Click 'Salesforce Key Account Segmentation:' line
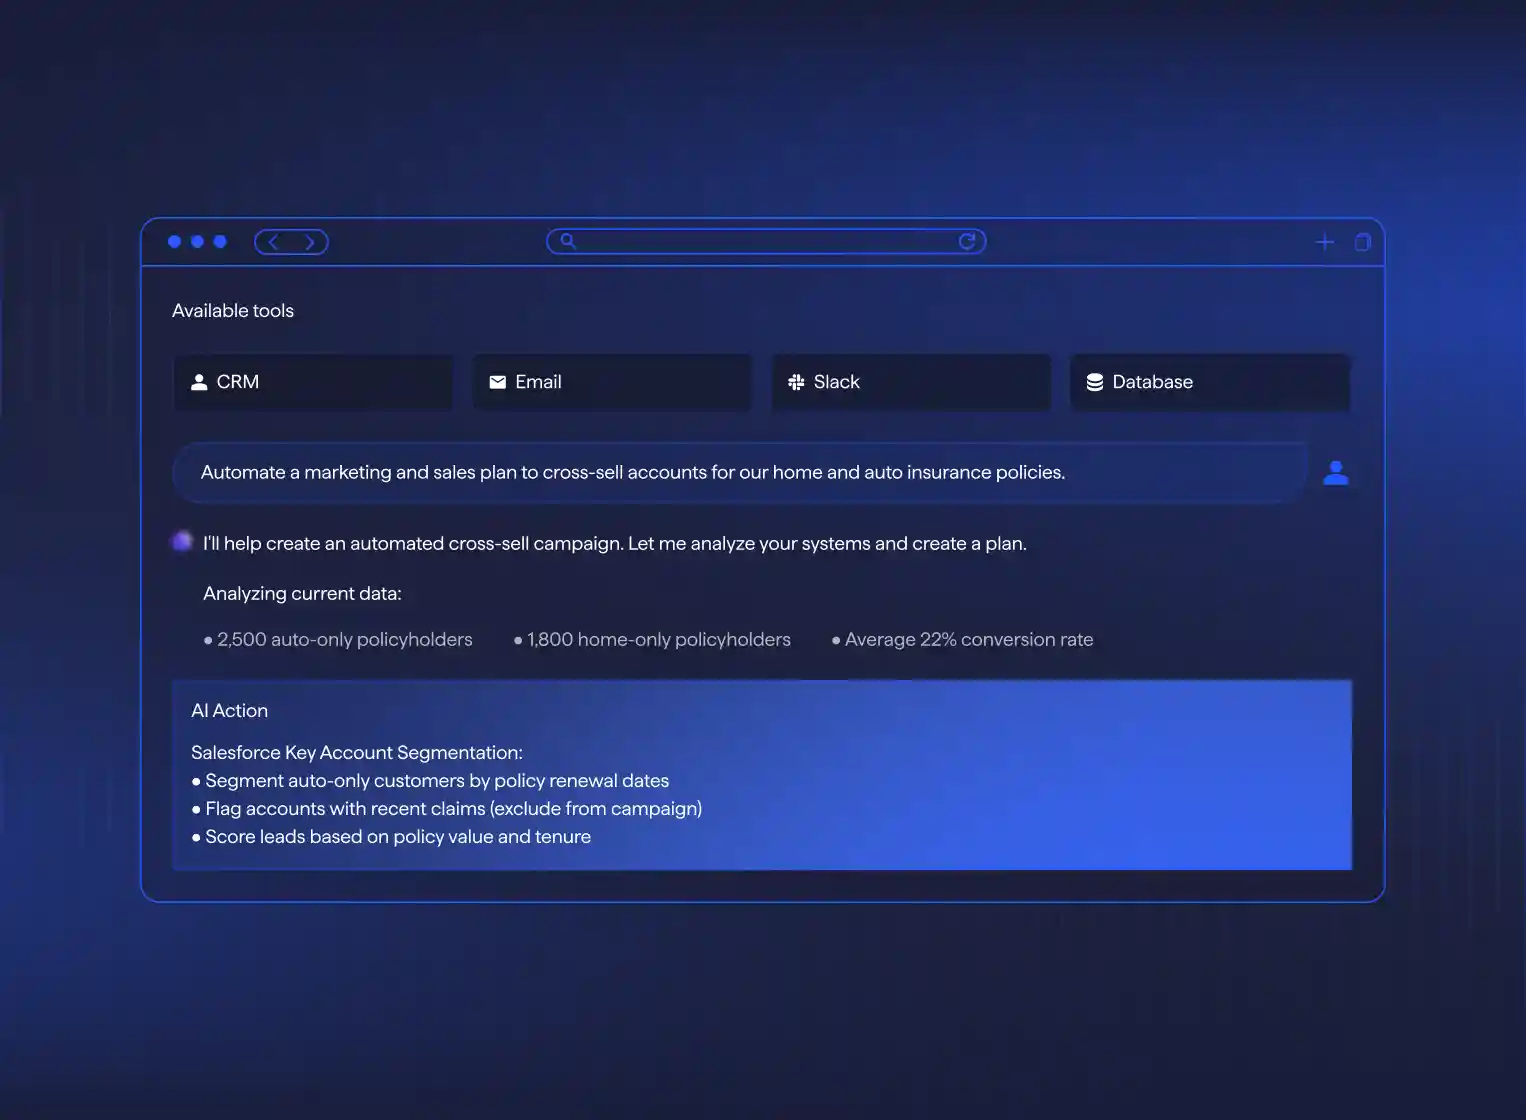The width and height of the screenshot is (1526, 1120). 357,753
